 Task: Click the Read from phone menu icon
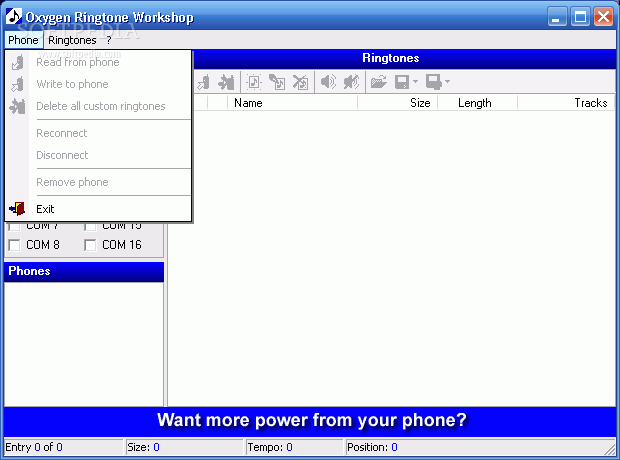[17, 62]
